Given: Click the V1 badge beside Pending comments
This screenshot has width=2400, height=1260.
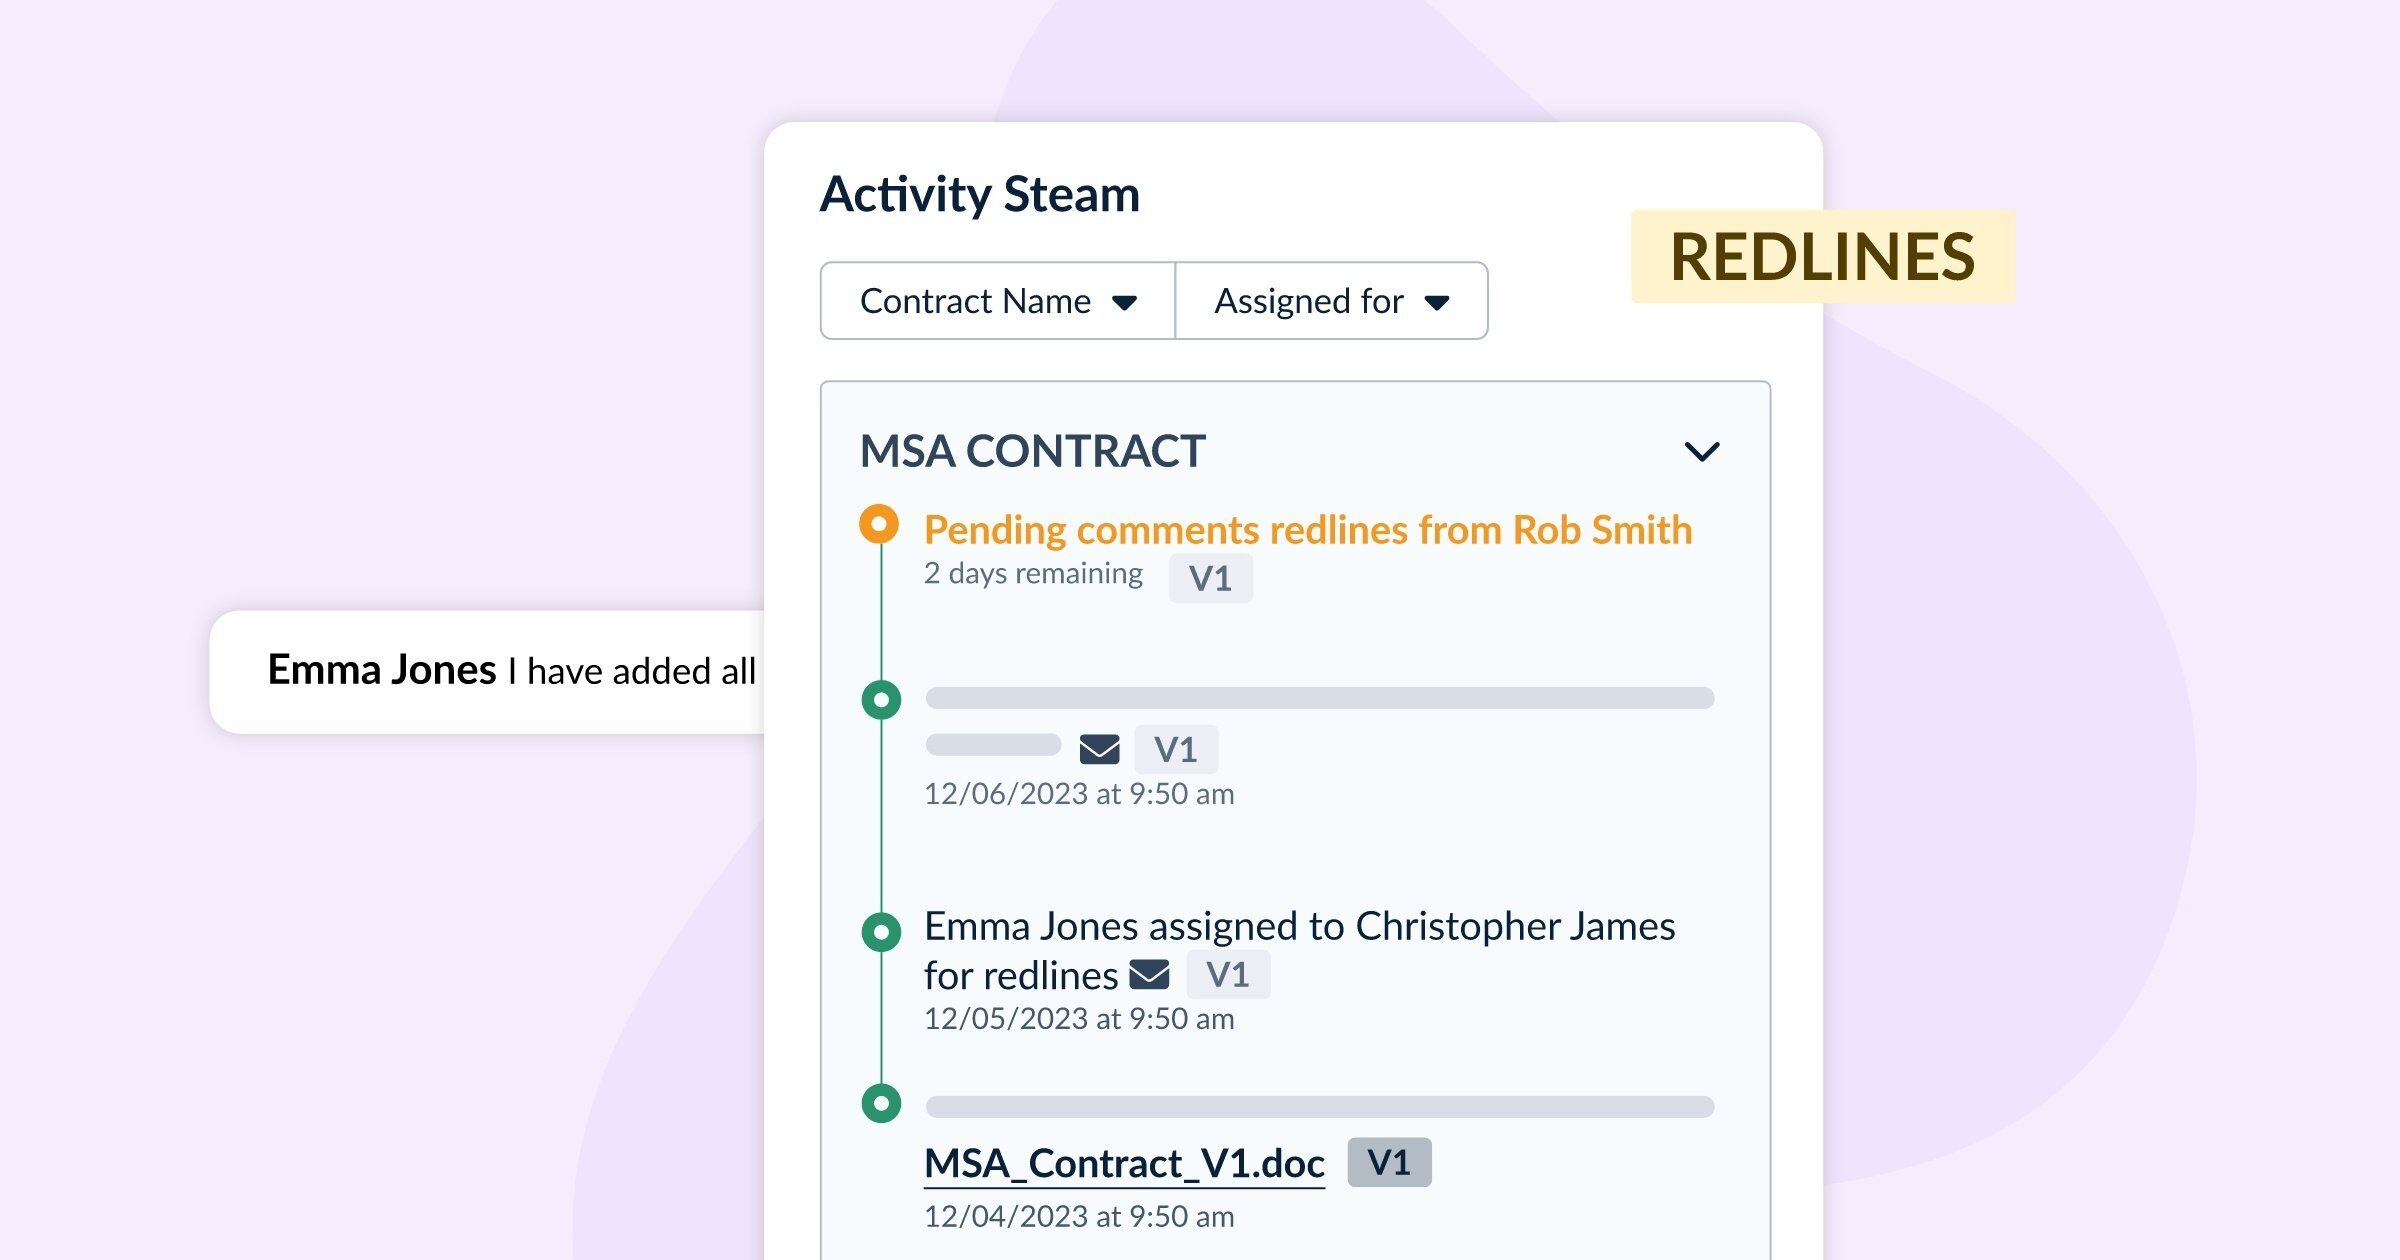Looking at the screenshot, I should tap(1211, 577).
